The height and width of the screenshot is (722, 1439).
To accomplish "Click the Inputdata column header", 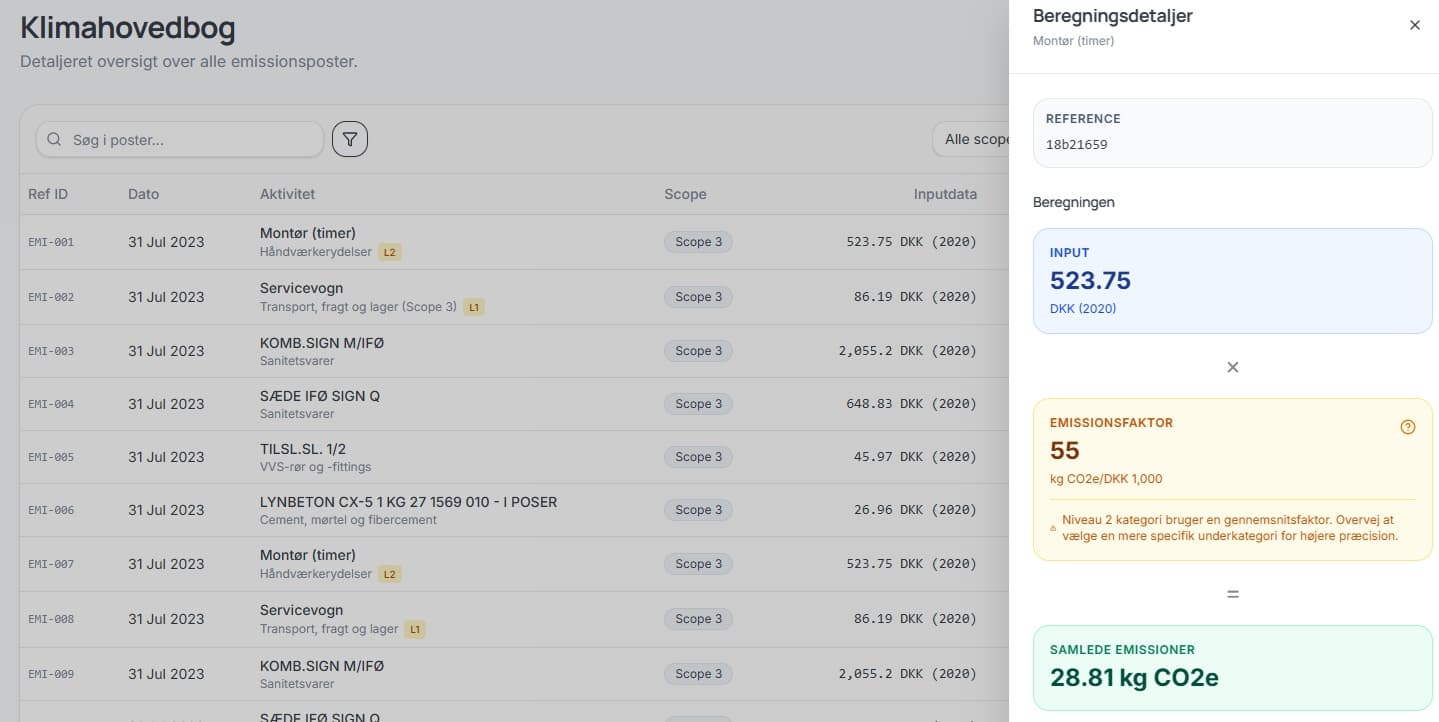I will click(945, 194).
